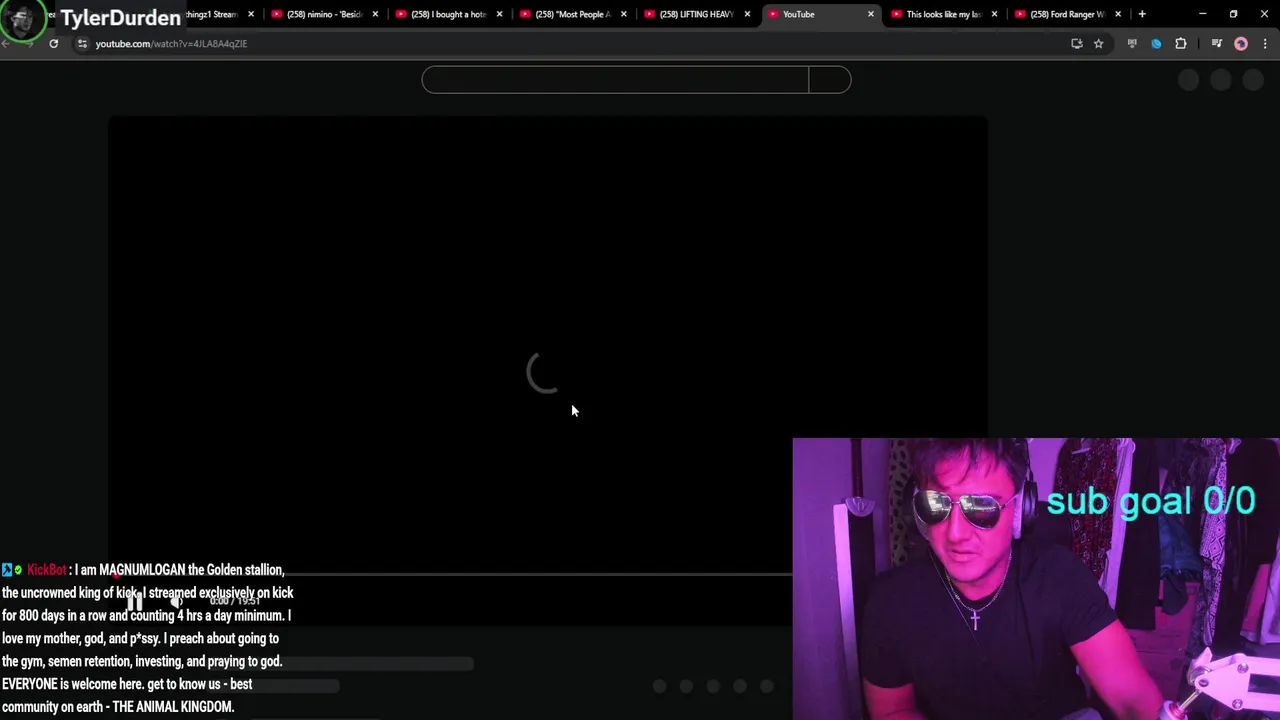The height and width of the screenshot is (720, 1280).
Task: Open the Extensions puzzle-piece menu
Action: (x=1181, y=44)
